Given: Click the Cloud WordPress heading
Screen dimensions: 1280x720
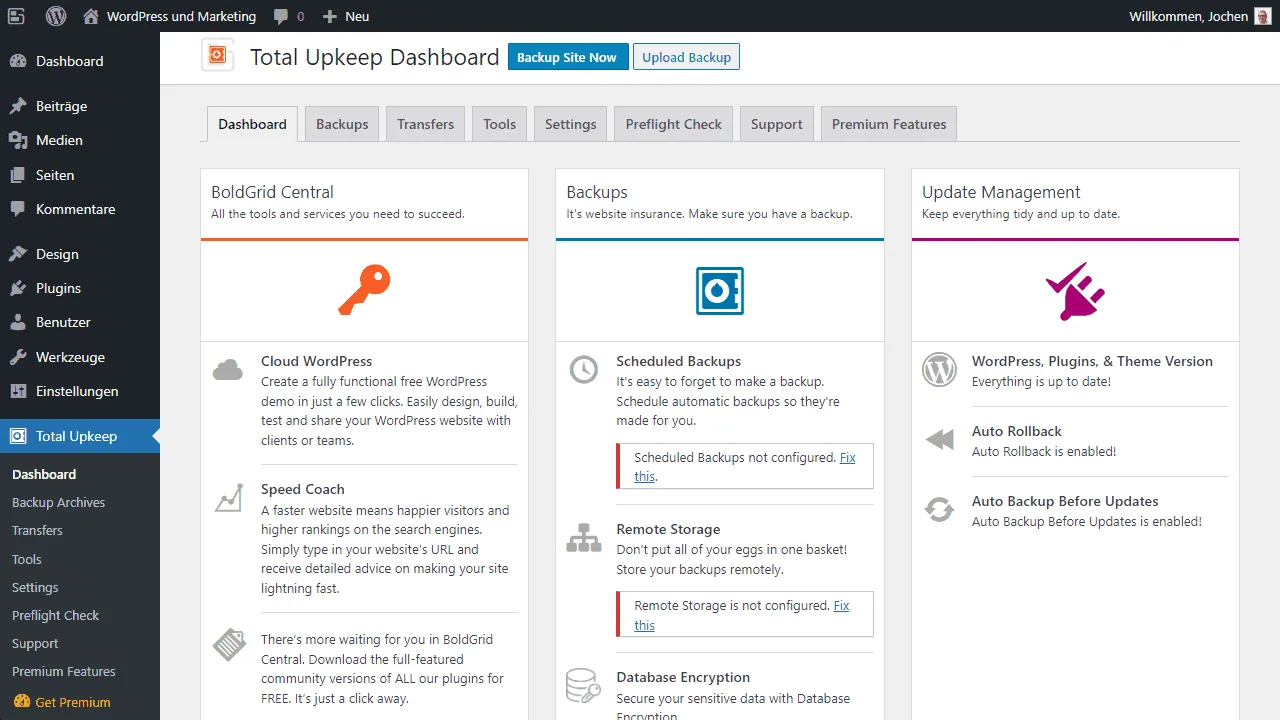Looking at the screenshot, I should pos(316,361).
